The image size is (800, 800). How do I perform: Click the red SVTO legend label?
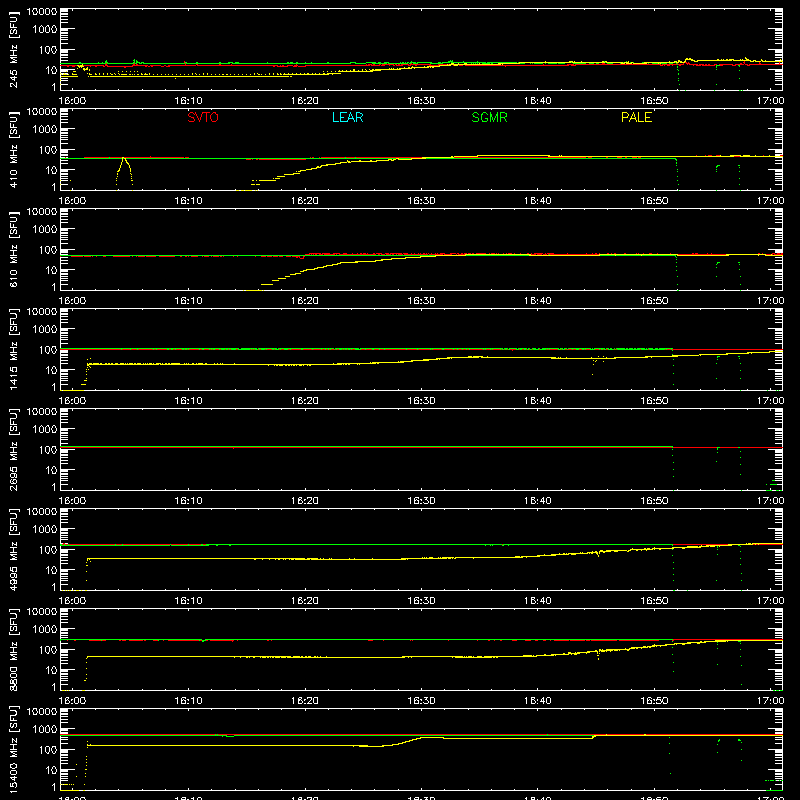tap(203, 117)
